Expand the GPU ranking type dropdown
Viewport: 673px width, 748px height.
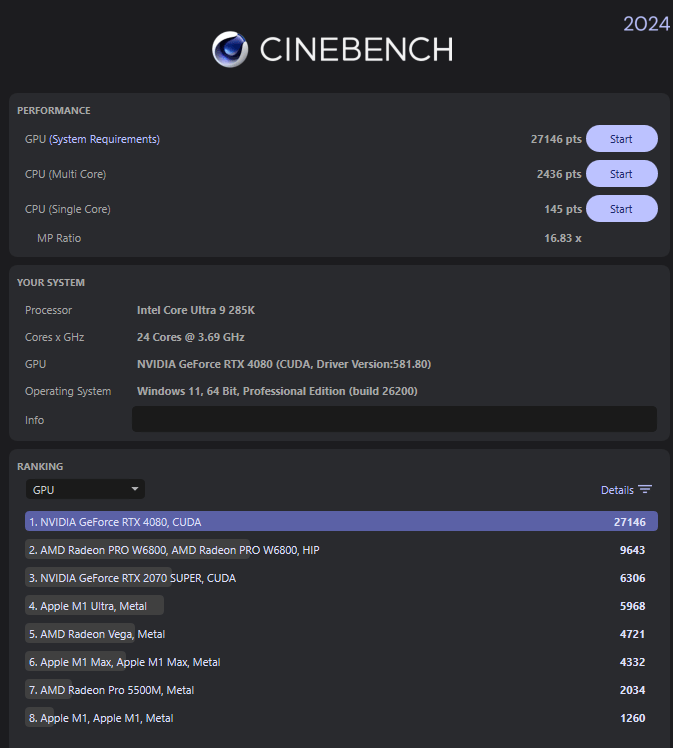pyautogui.click(x=85, y=490)
